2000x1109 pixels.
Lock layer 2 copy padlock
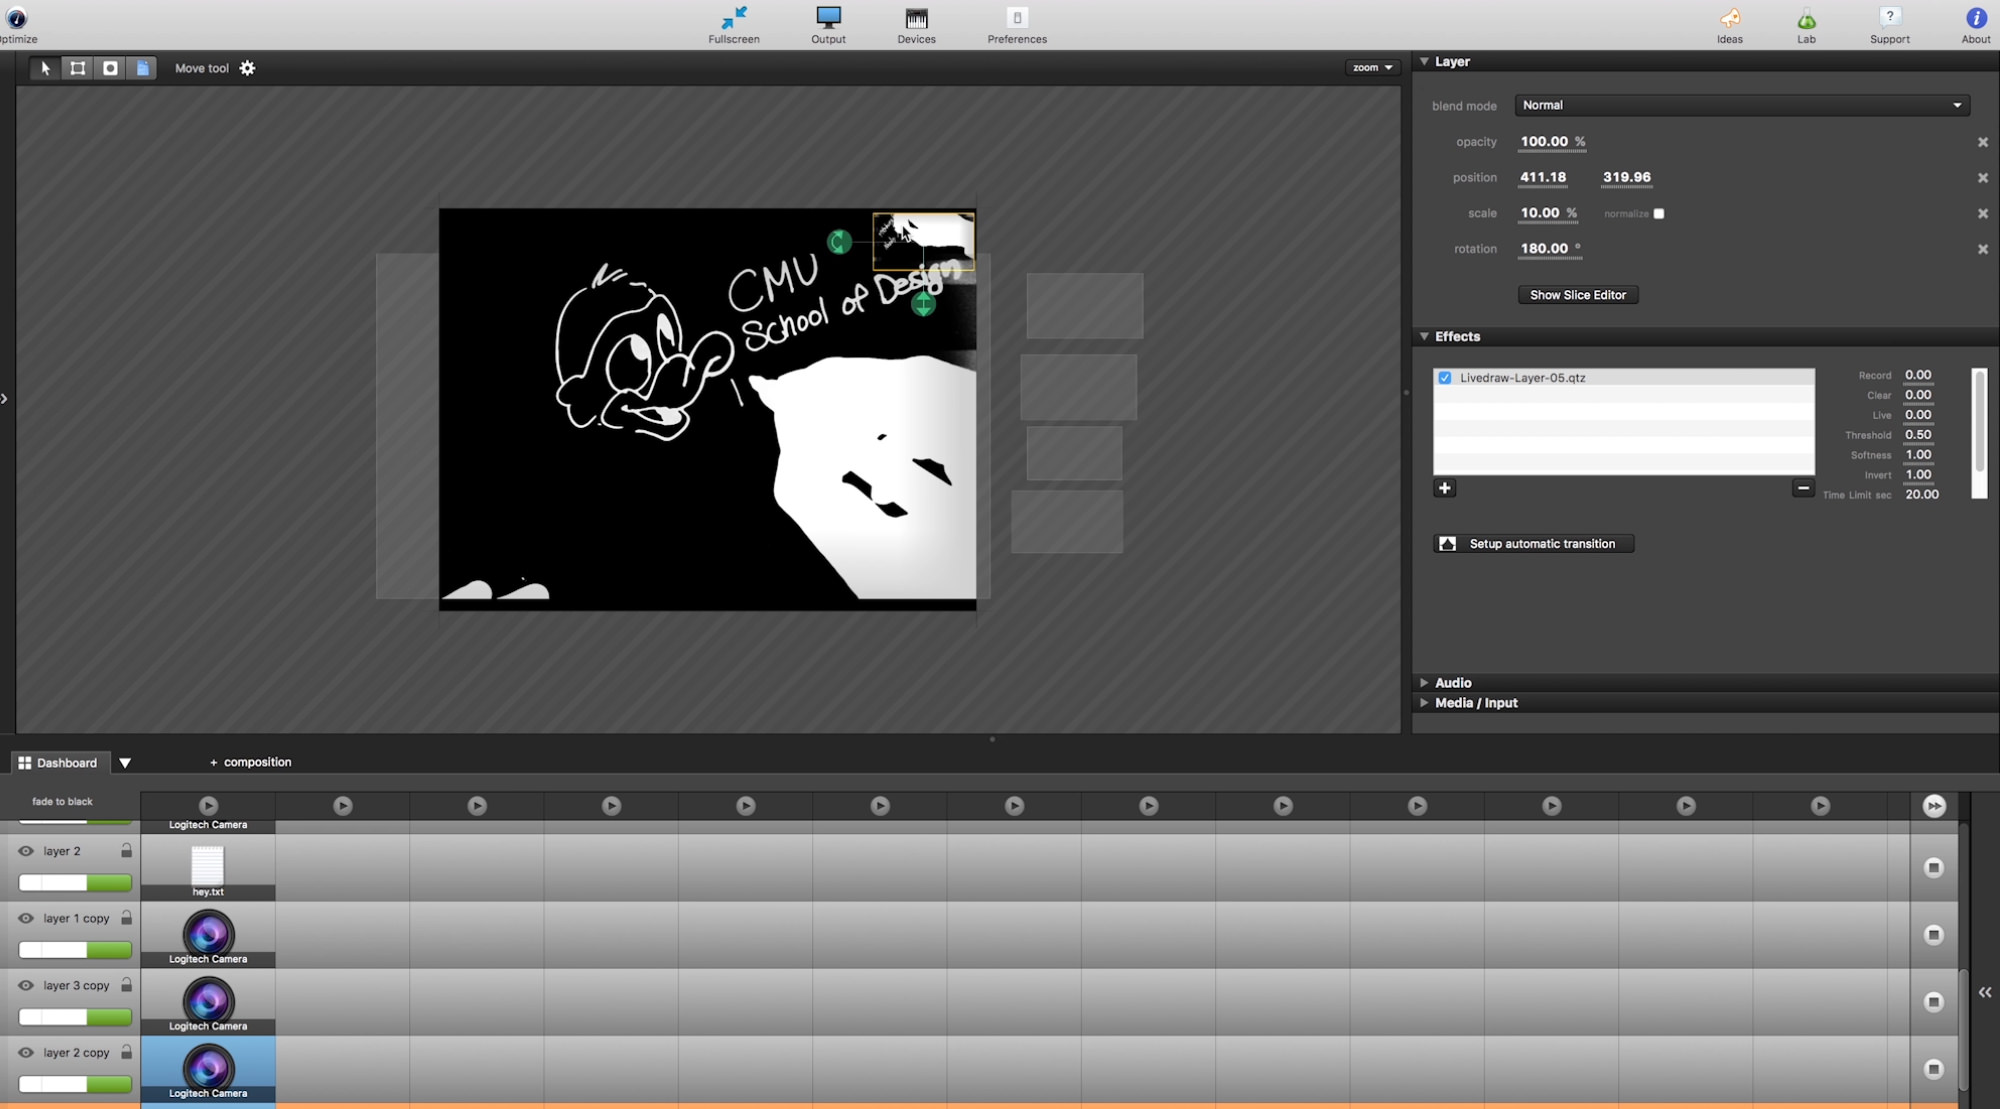point(126,1052)
